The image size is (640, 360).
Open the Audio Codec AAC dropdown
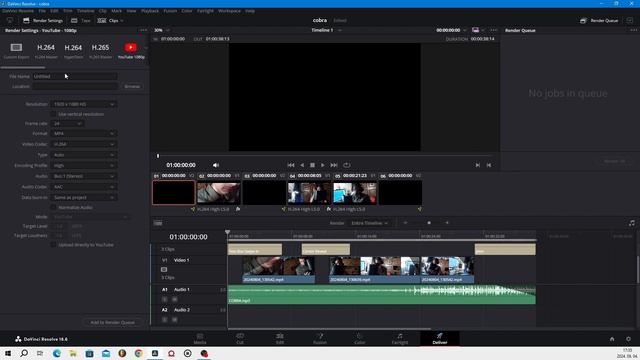[84, 187]
